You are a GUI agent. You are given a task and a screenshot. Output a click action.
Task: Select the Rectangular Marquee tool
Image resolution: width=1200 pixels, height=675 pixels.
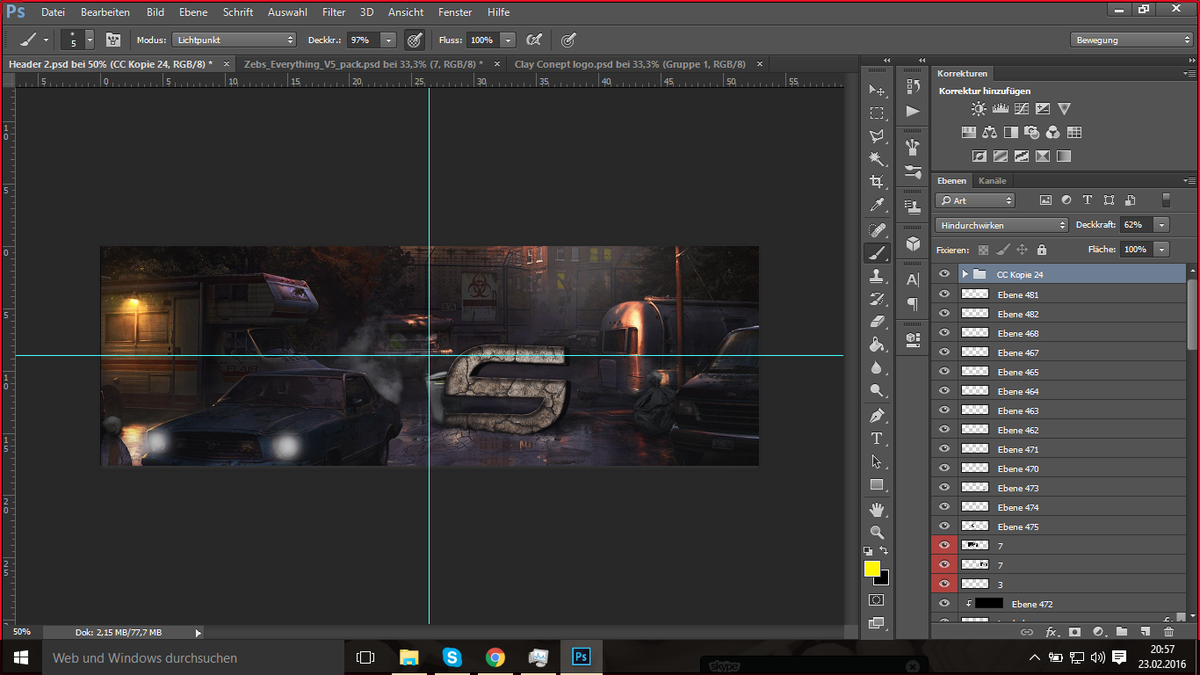coord(877,113)
